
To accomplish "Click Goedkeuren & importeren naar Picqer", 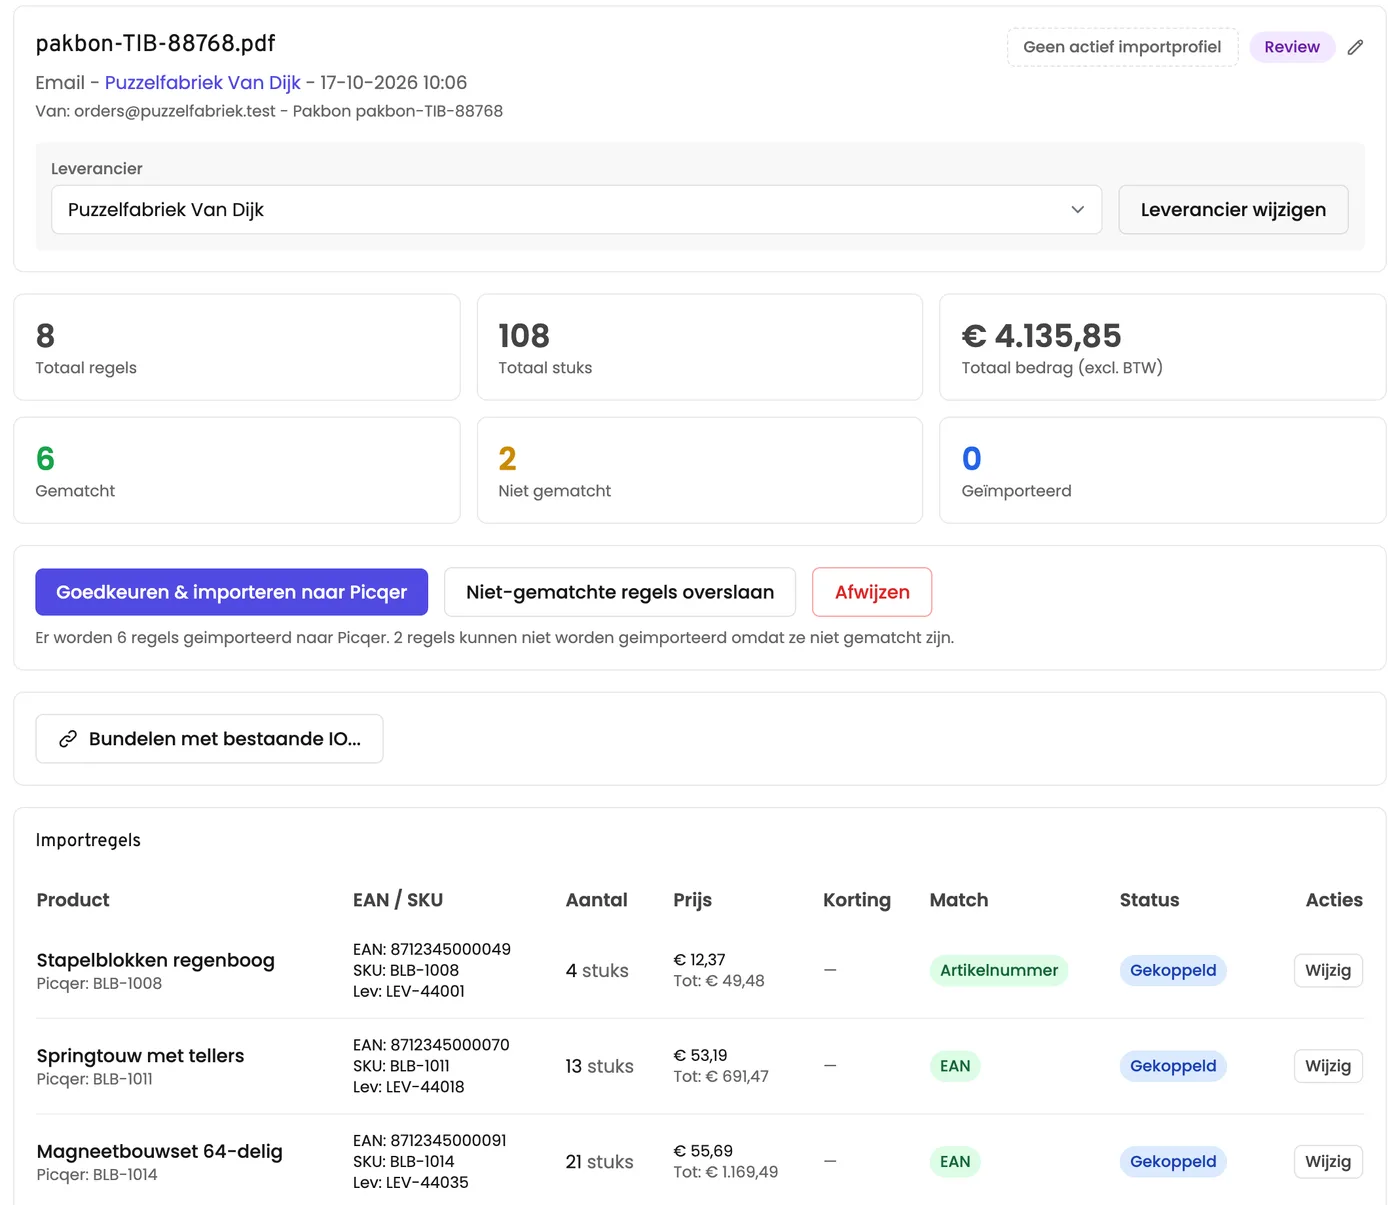I will click(231, 592).
